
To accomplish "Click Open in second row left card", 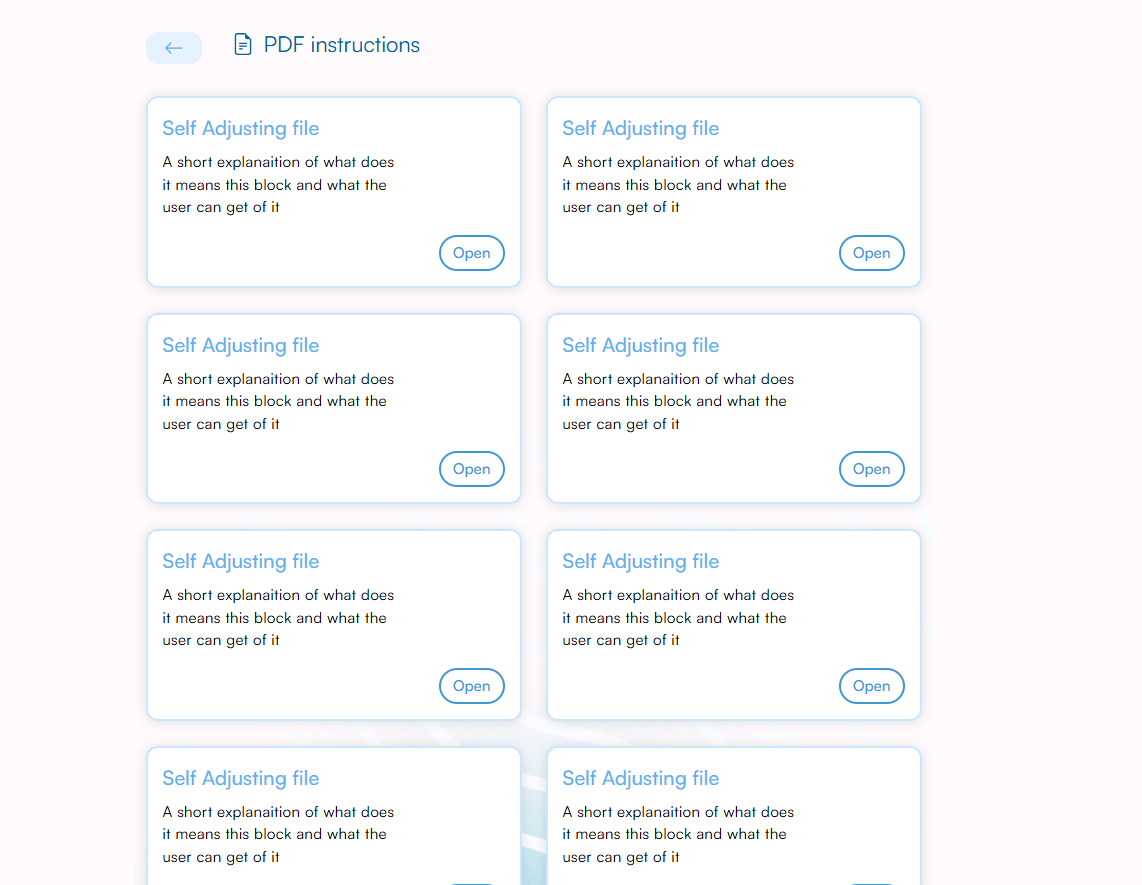I will (472, 469).
